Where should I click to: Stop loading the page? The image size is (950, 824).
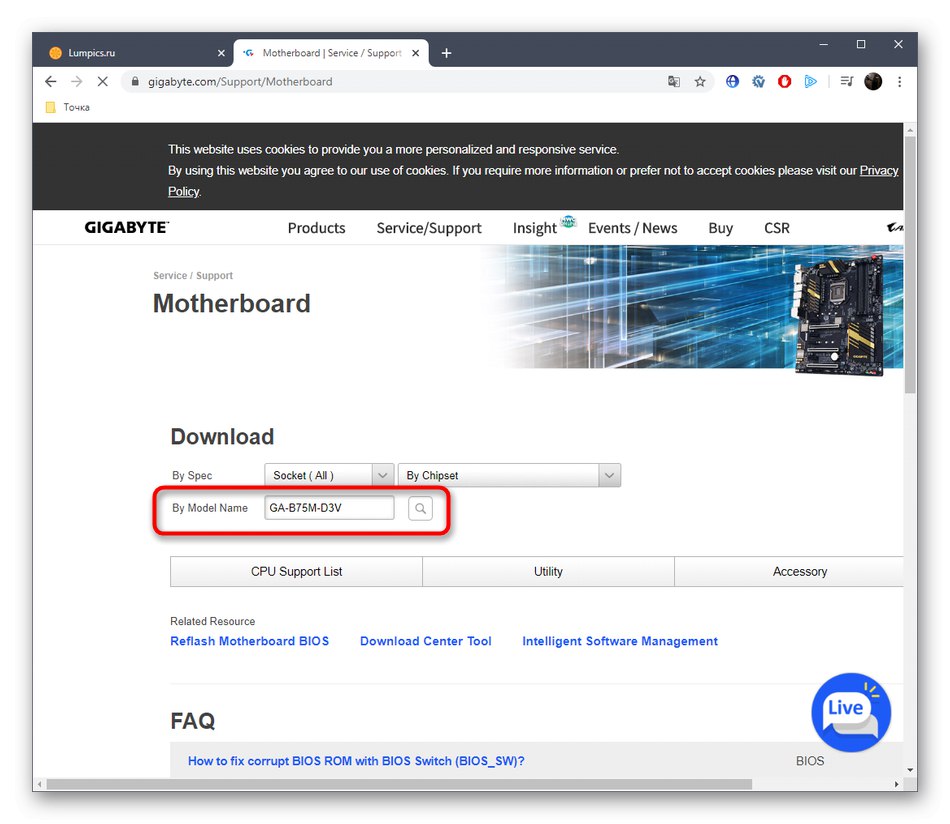[102, 81]
